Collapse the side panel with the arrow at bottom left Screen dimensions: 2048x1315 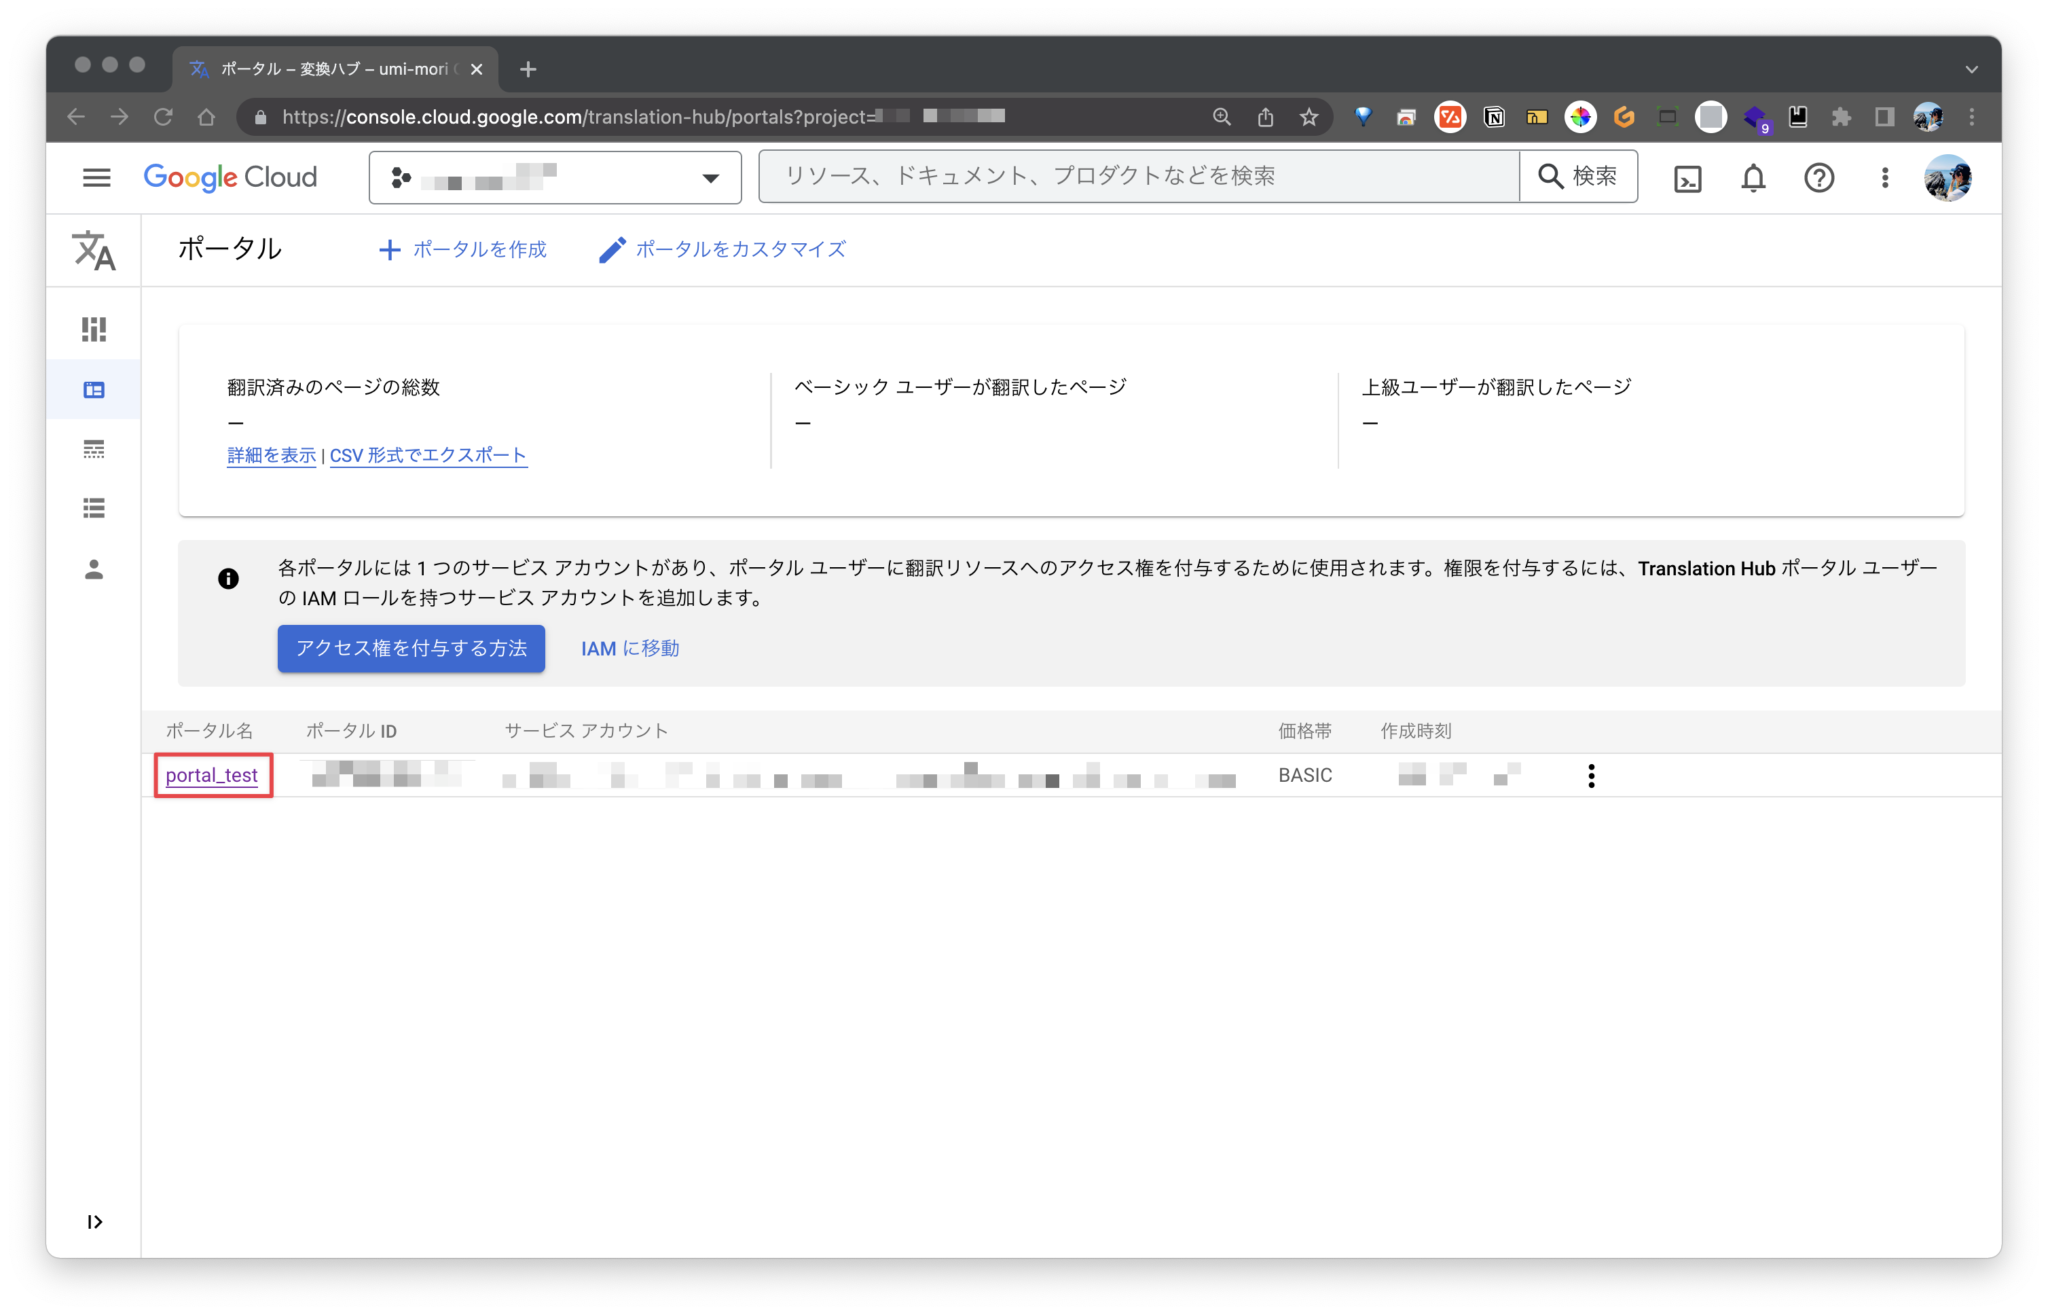[x=94, y=1221]
